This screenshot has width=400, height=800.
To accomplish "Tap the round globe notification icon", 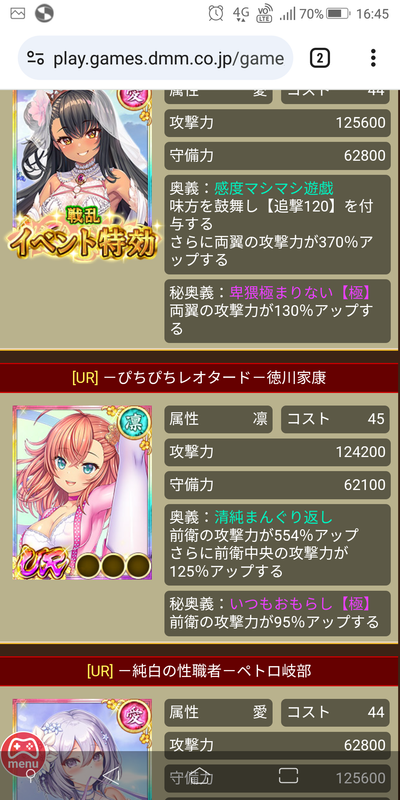I will [x=44, y=14].
